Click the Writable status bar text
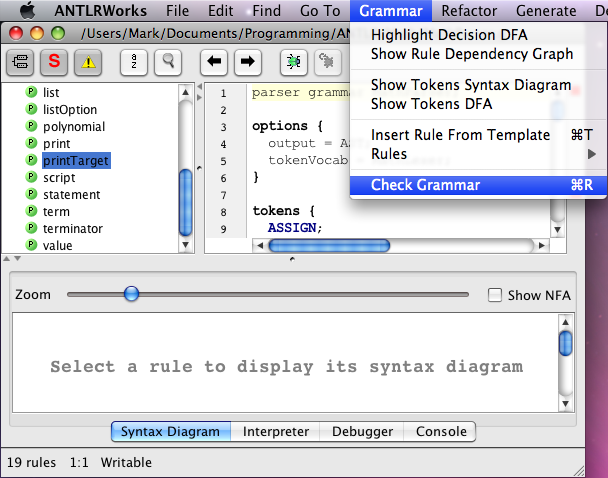Screen dimensions: 608x478 click(x=126, y=462)
